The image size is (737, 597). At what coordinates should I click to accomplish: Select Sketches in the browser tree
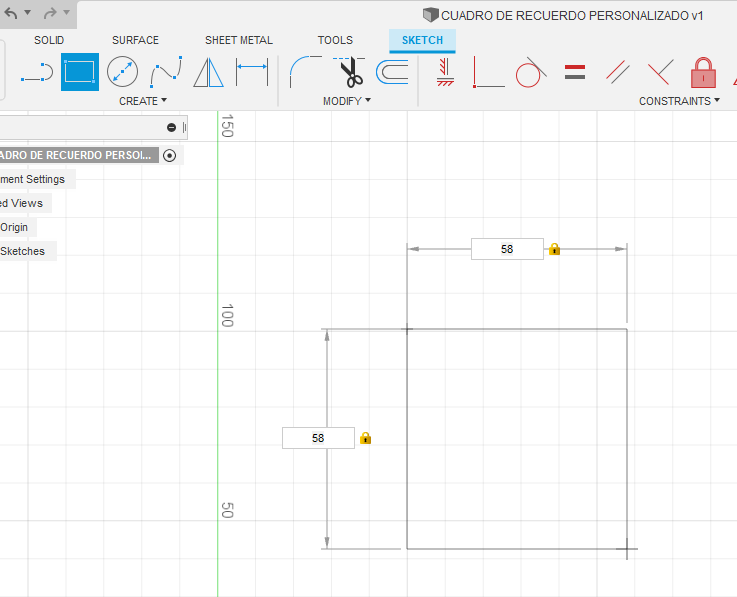23,251
